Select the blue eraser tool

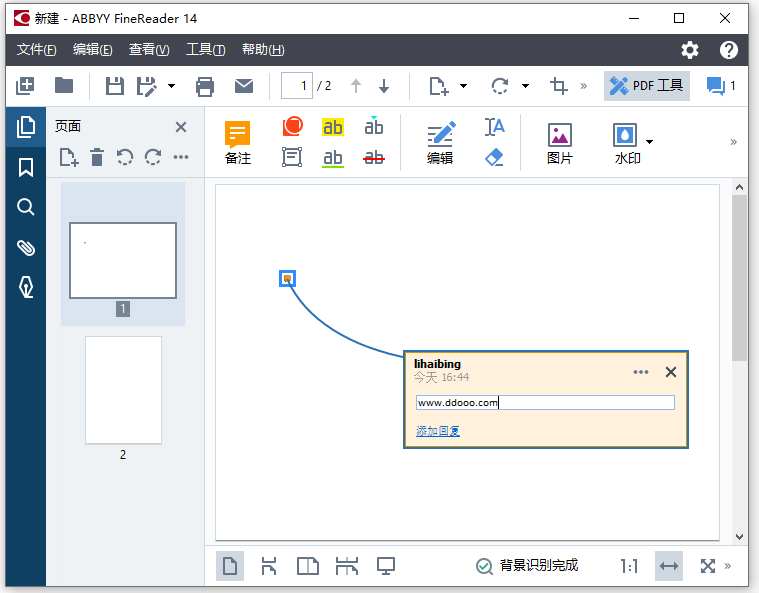point(494,157)
